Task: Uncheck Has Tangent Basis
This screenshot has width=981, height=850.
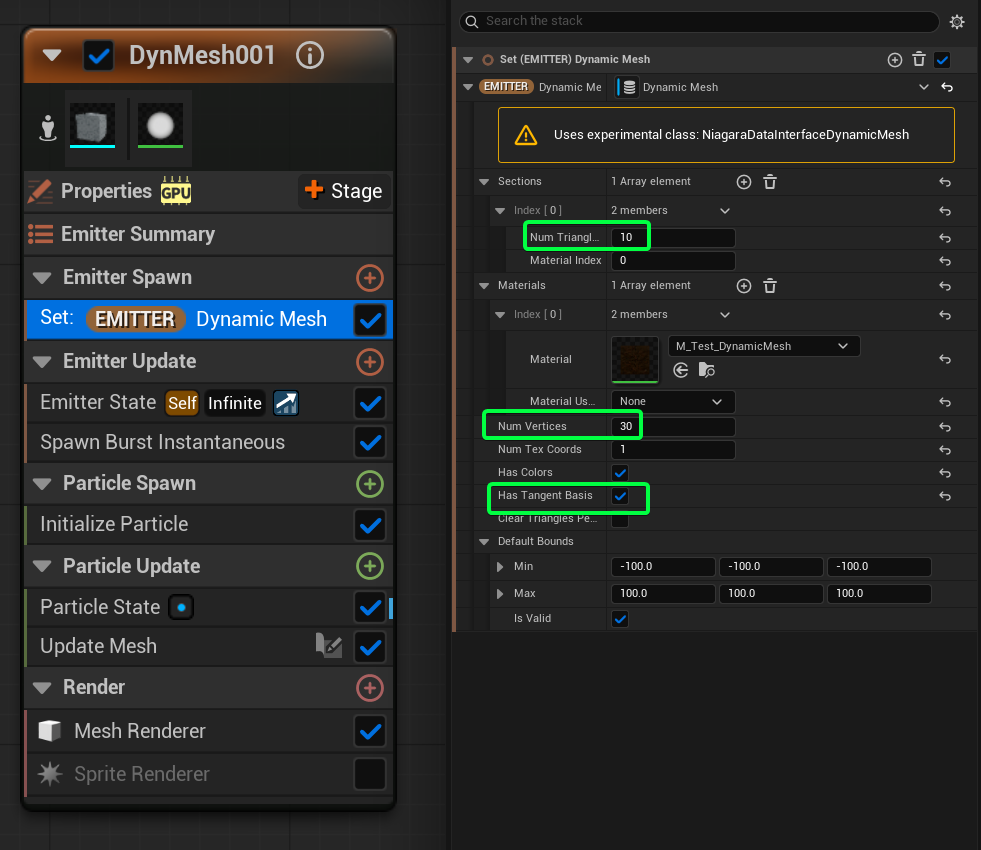Action: pos(620,496)
